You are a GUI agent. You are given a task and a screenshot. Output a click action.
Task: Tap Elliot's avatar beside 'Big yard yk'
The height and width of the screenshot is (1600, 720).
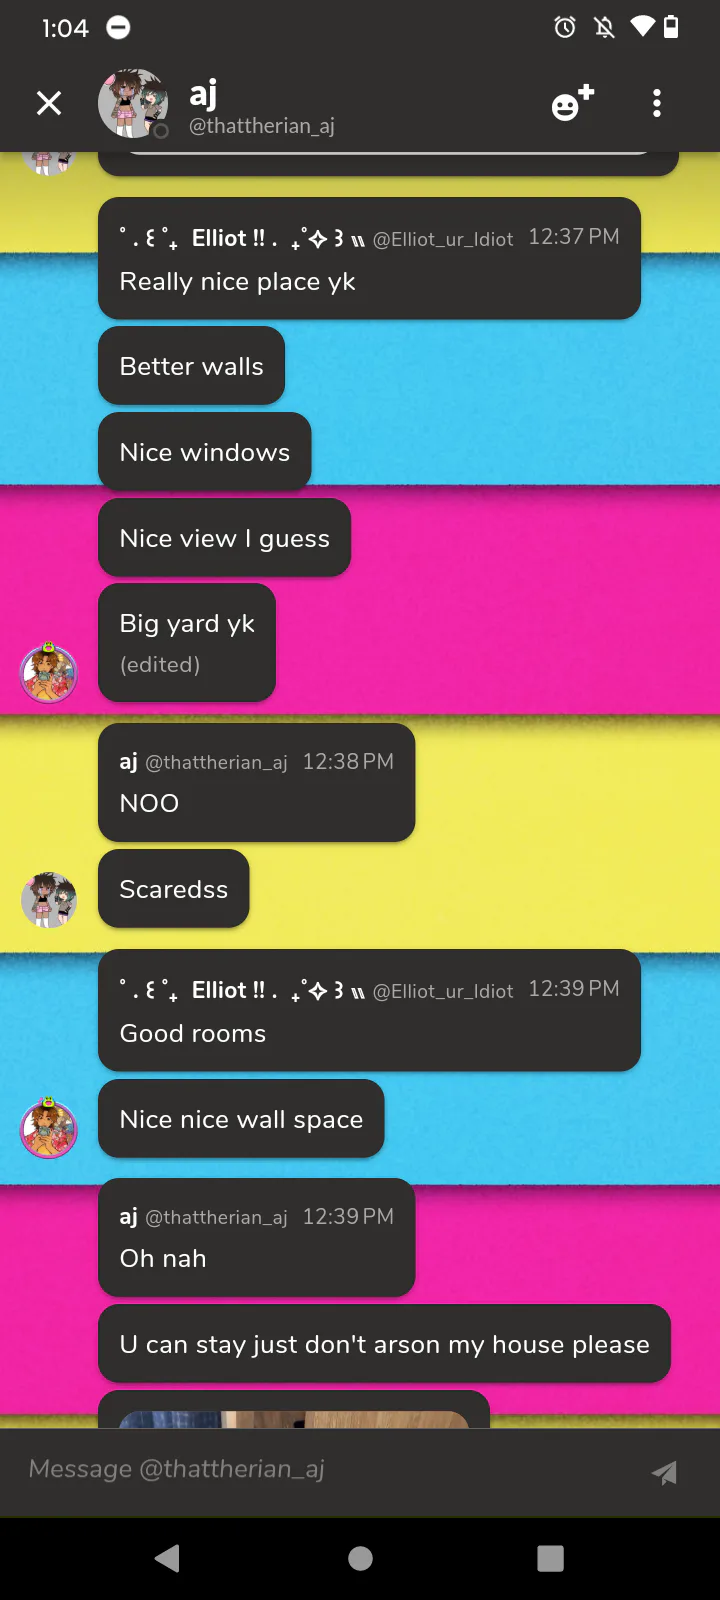tap(49, 672)
